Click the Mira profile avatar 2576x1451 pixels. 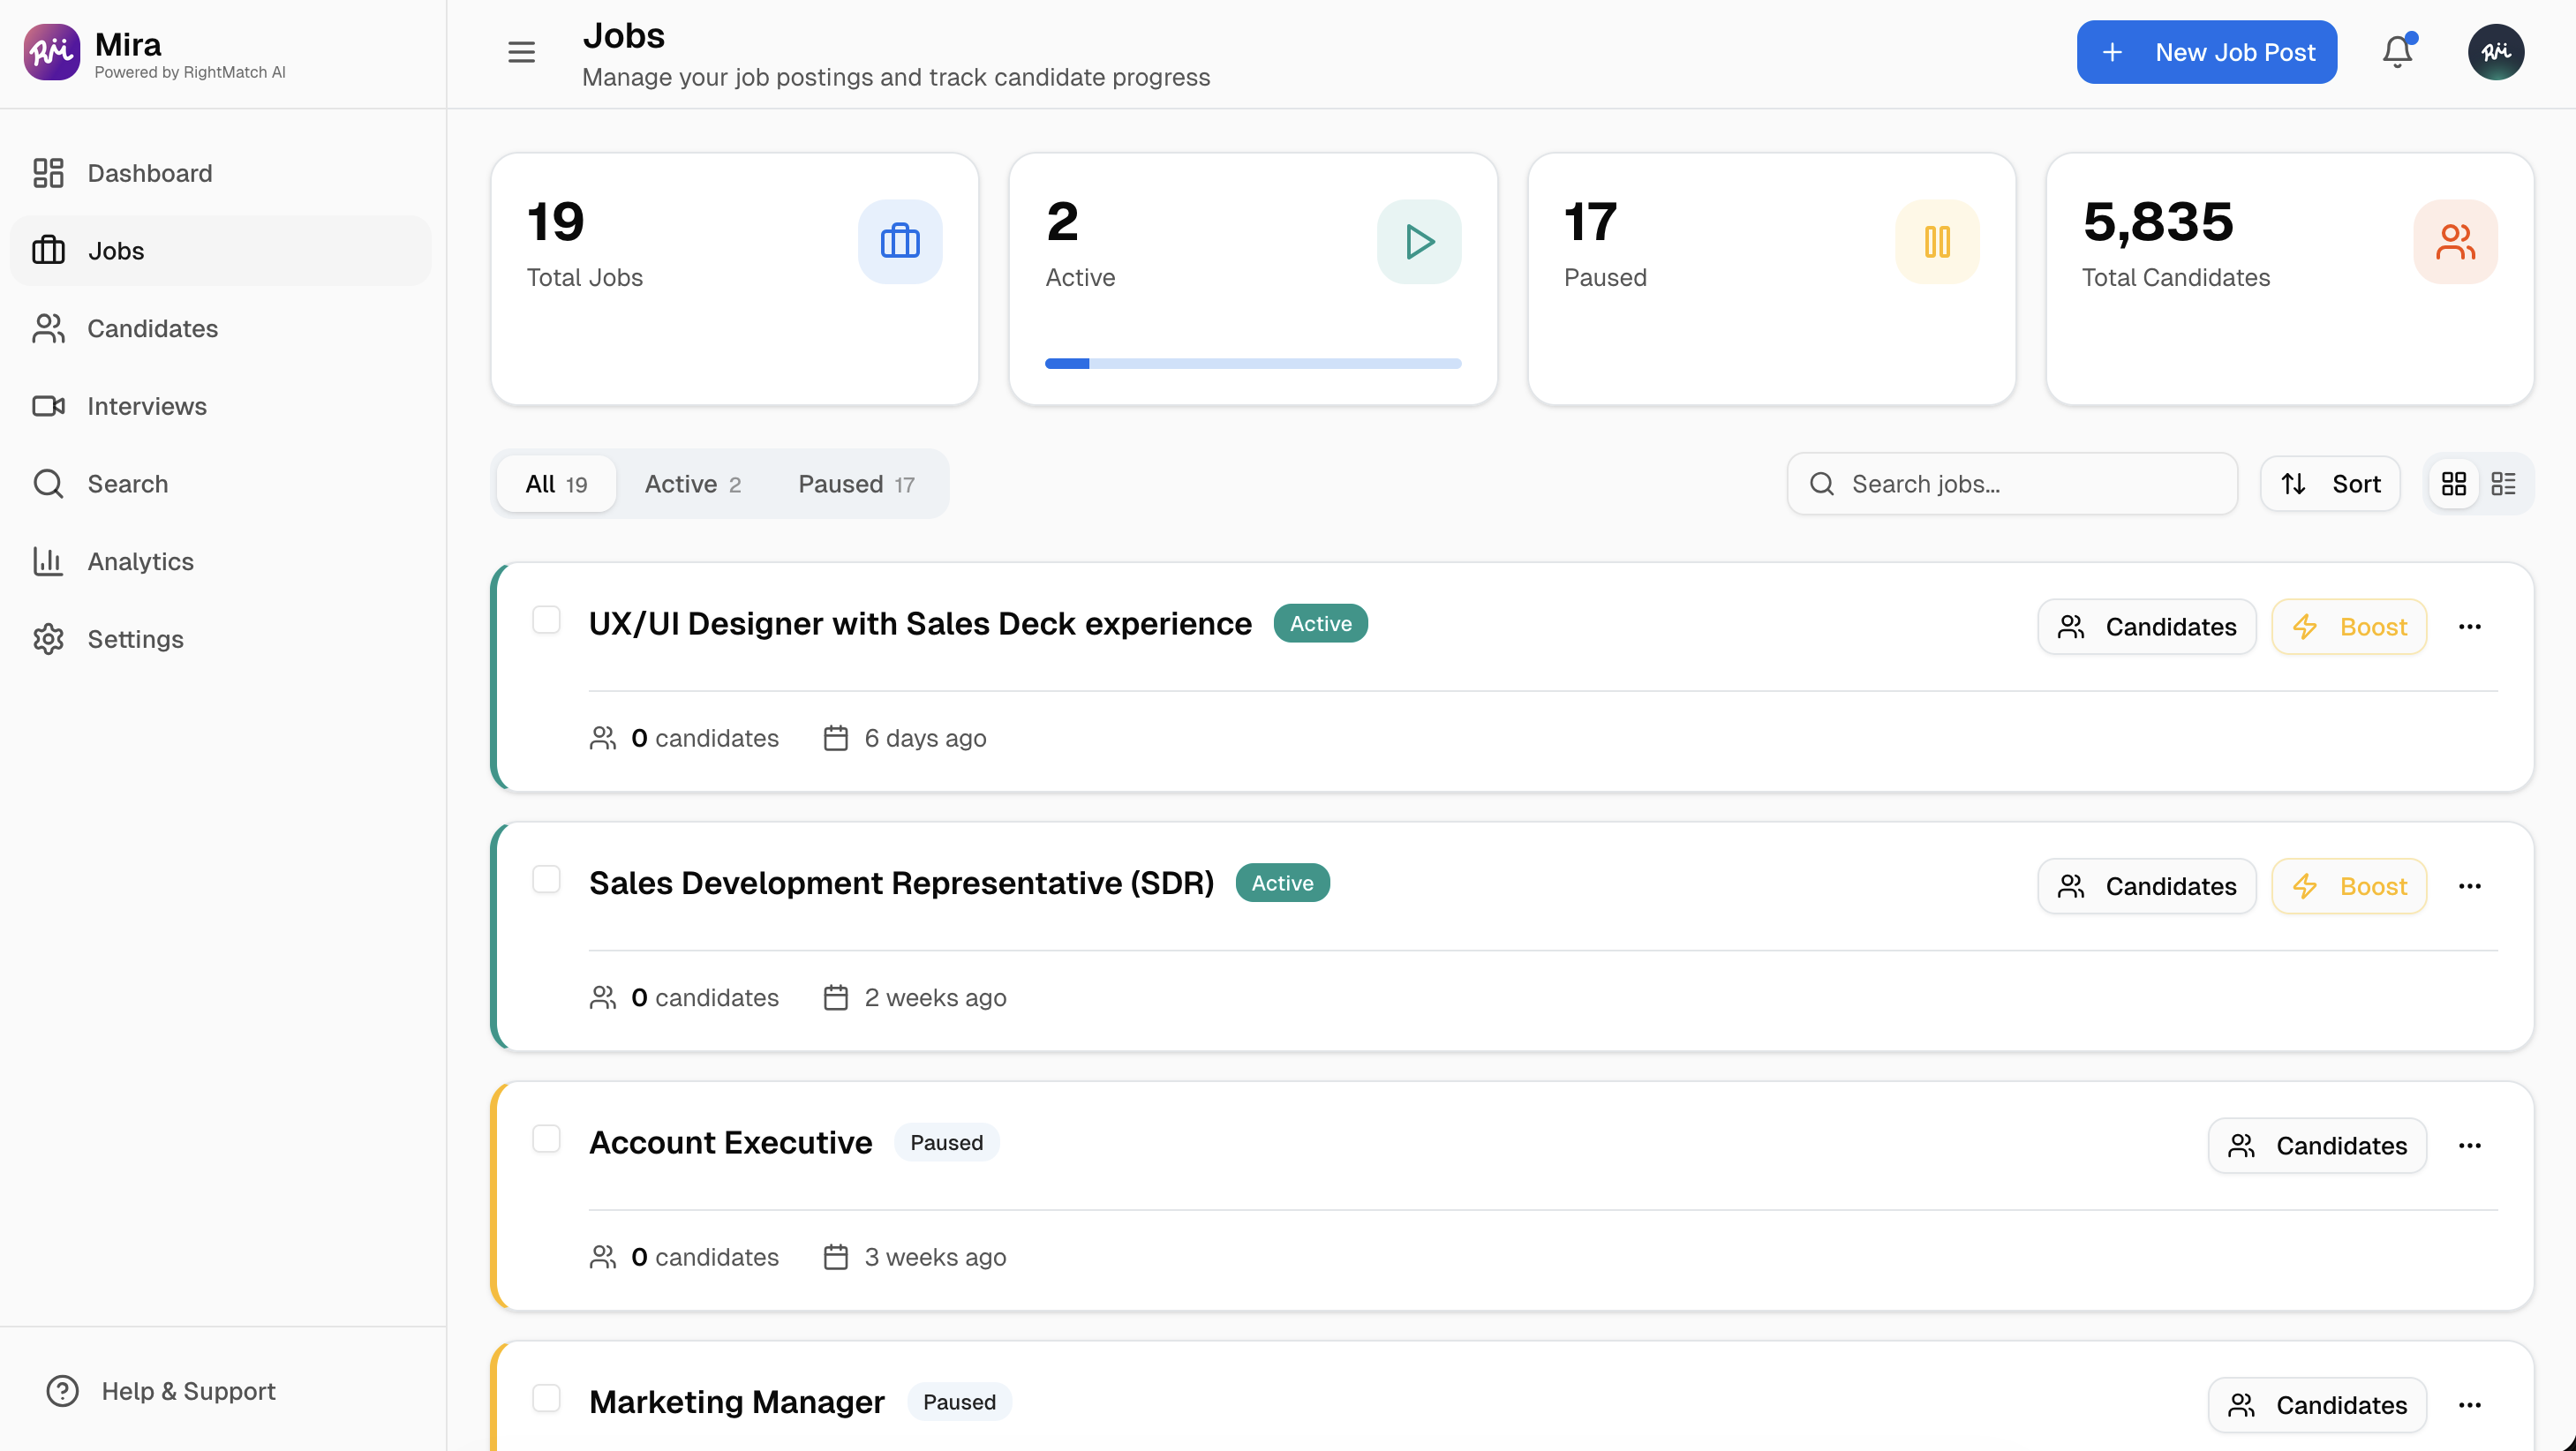pyautogui.click(x=2496, y=51)
